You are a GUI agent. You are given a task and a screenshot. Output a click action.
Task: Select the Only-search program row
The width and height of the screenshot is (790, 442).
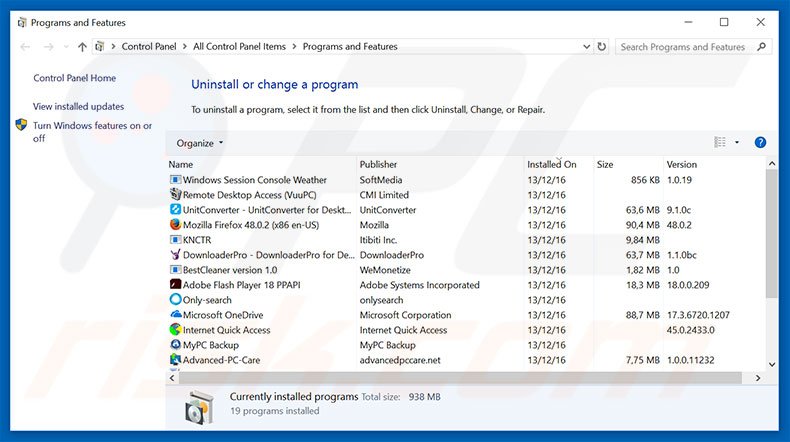(x=466, y=300)
